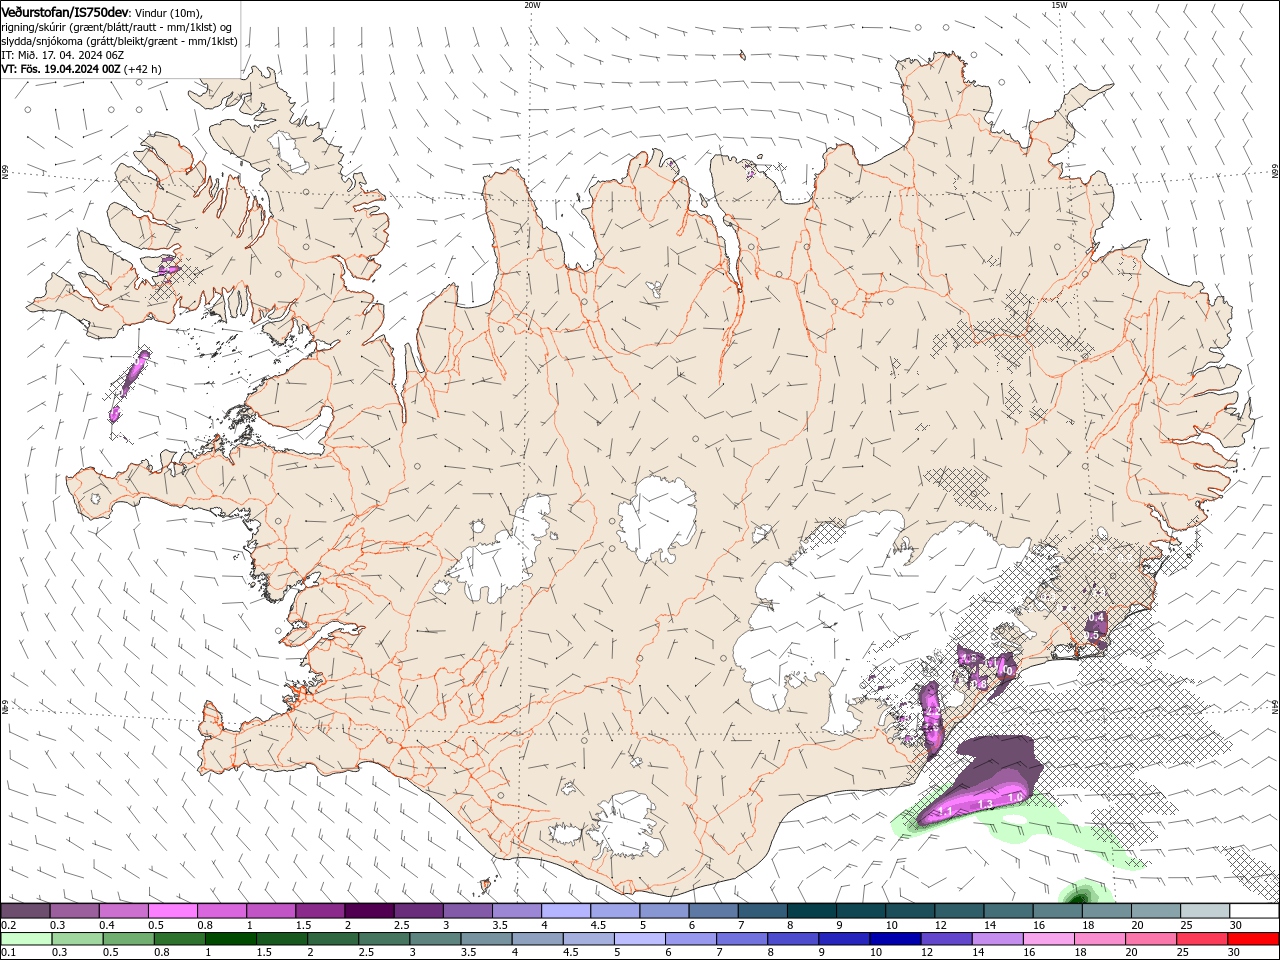This screenshot has height=960, width=1280.
Task: Click the "15W" longitude label
Action: pos(1059,5)
